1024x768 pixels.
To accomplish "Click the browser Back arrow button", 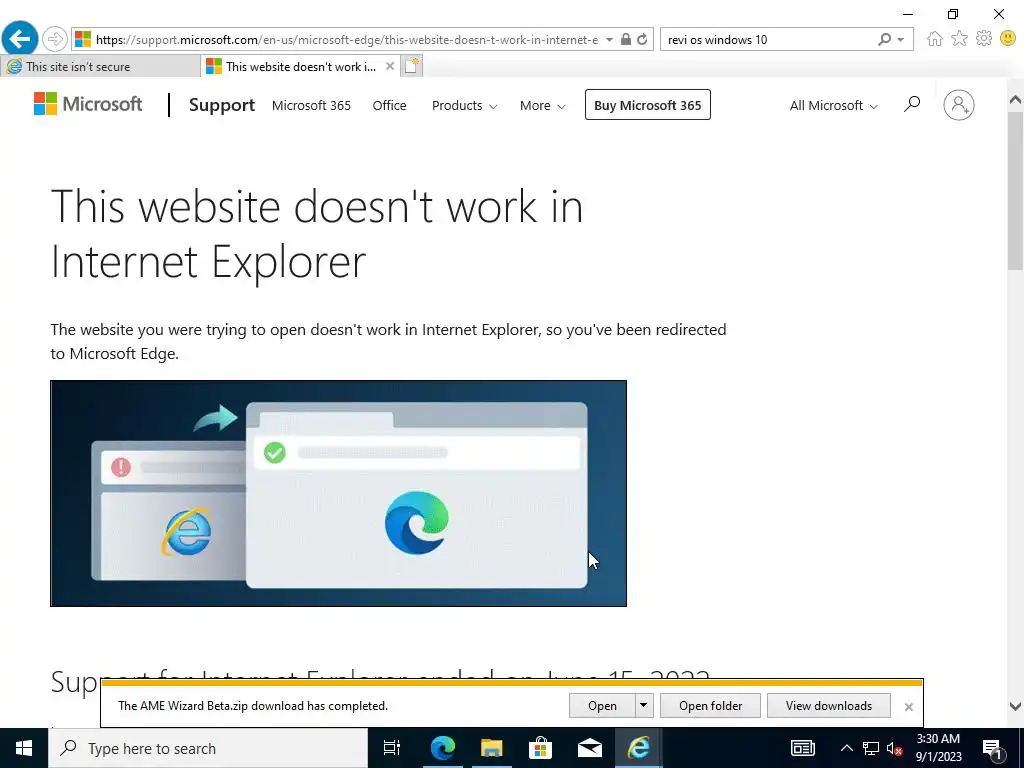I will (x=20, y=39).
